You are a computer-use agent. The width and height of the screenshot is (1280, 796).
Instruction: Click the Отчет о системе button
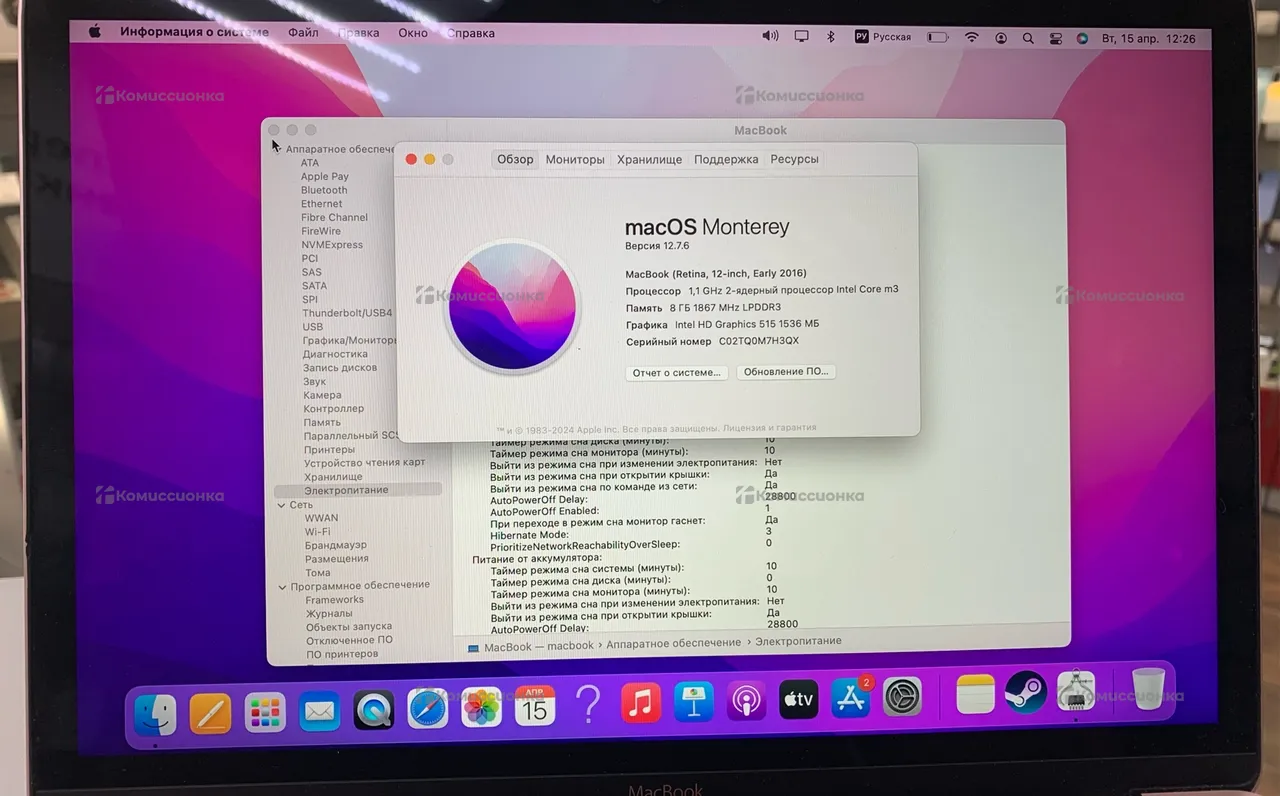click(x=677, y=372)
